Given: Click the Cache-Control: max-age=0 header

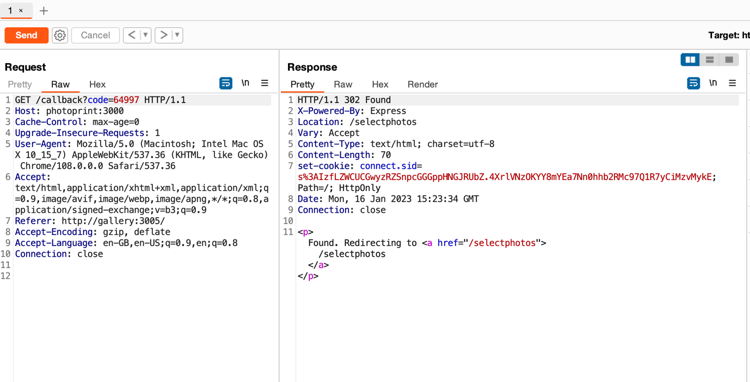Looking at the screenshot, I should [77, 122].
